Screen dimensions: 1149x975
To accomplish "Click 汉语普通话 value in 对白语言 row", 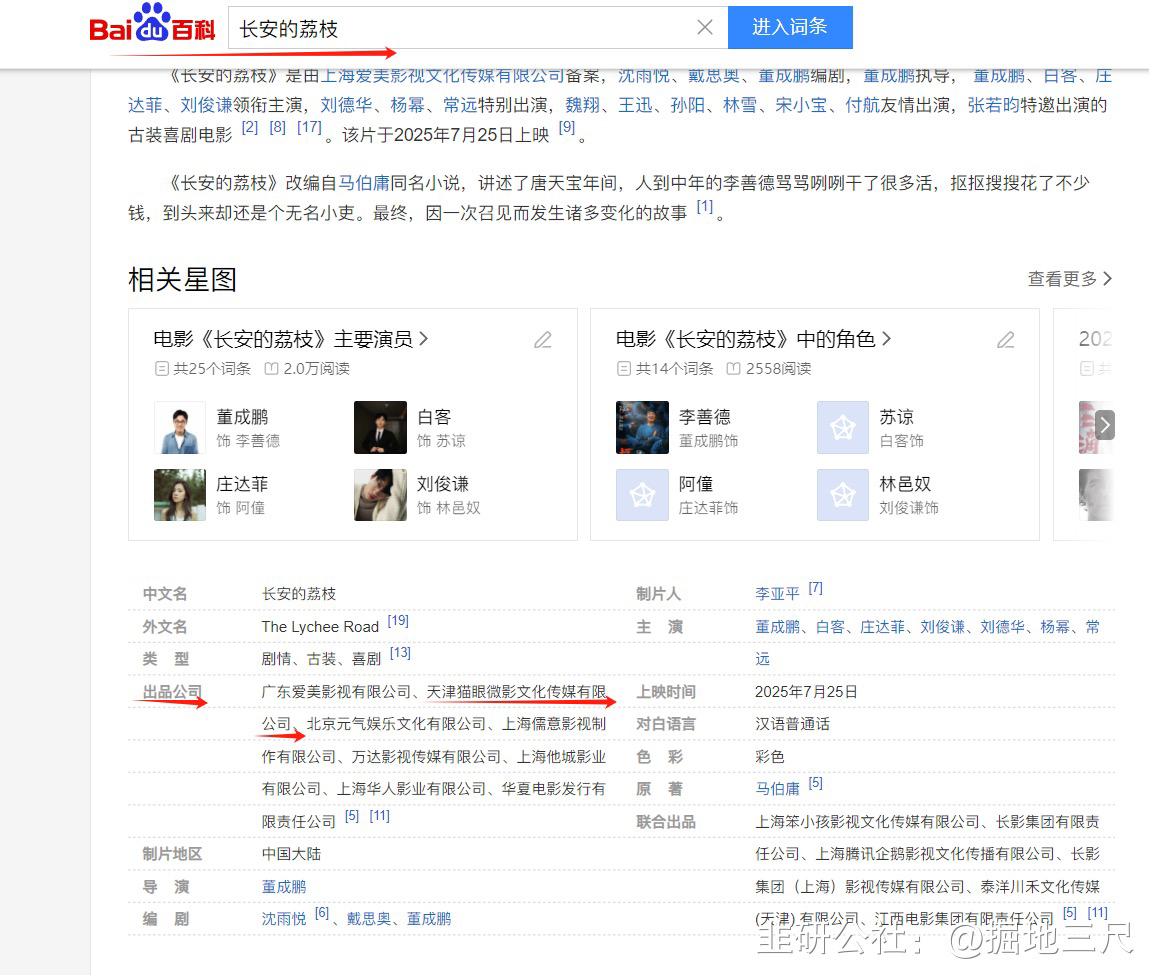I will tap(792, 724).
